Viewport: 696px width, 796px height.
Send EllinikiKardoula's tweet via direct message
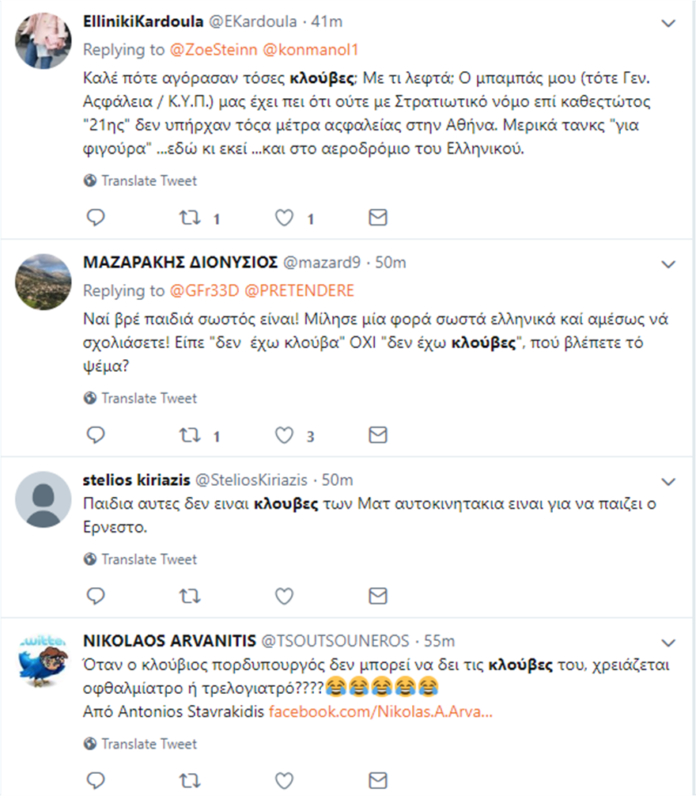pyautogui.click(x=378, y=218)
